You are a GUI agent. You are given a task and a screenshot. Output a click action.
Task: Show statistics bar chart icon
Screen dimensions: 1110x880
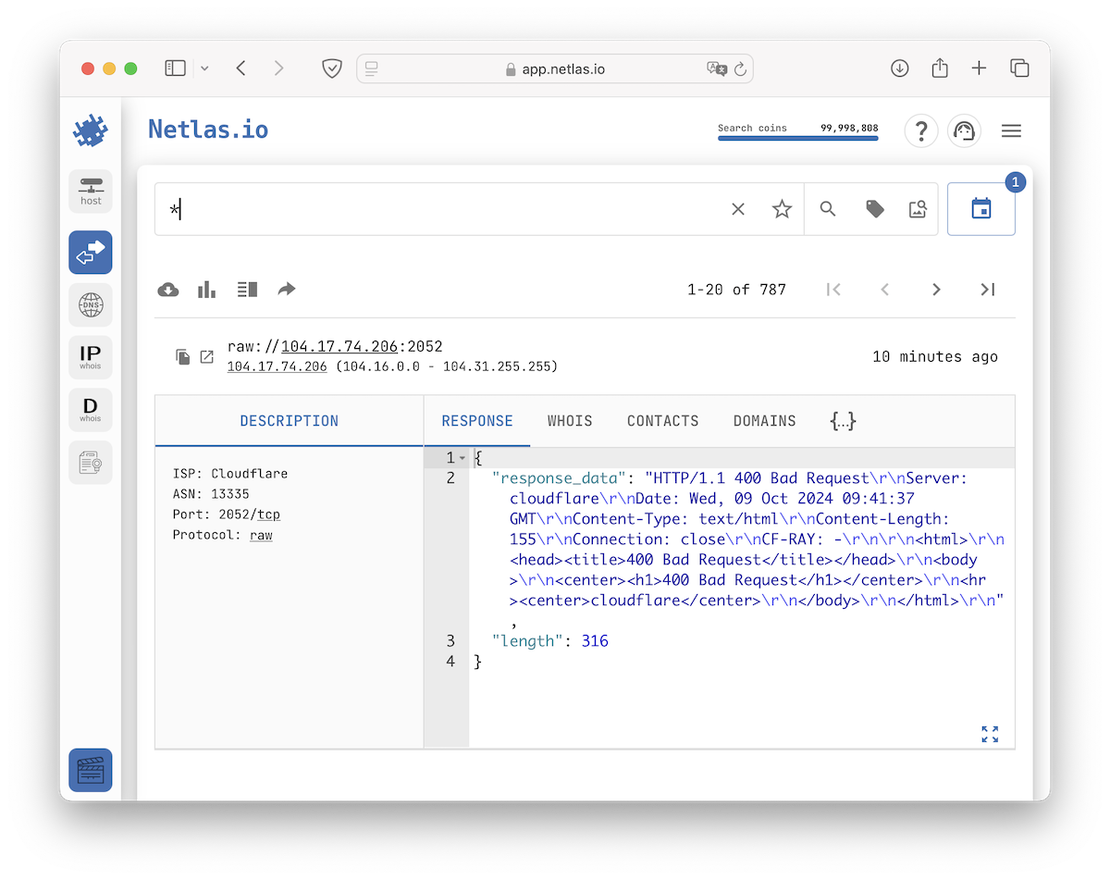pyautogui.click(x=207, y=290)
